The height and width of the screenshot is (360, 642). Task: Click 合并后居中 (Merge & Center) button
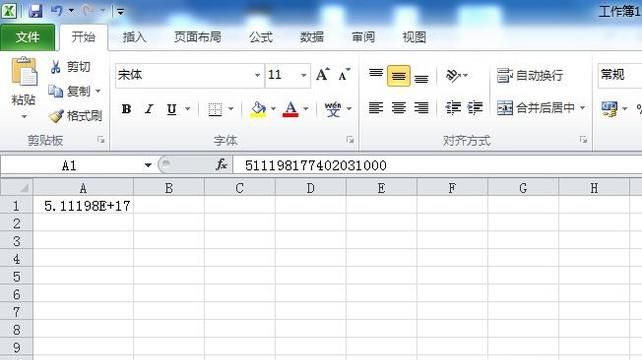pos(536,108)
